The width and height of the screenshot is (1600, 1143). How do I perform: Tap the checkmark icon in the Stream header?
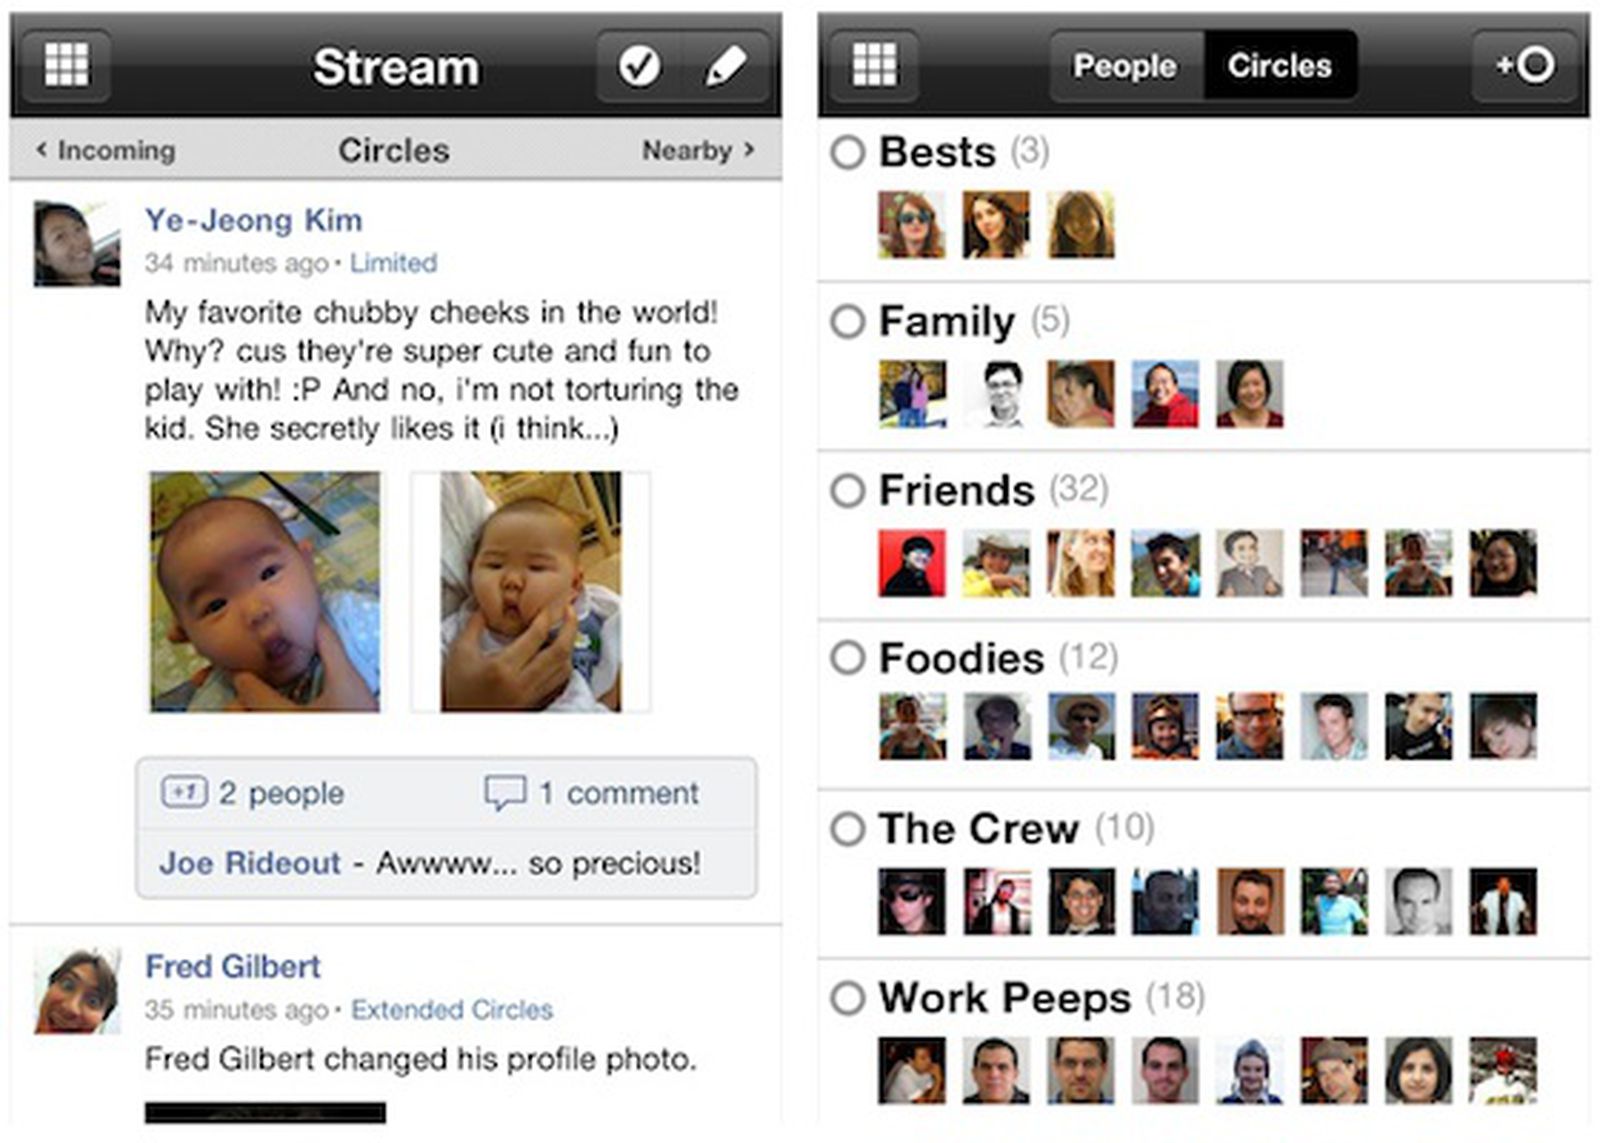coord(641,66)
